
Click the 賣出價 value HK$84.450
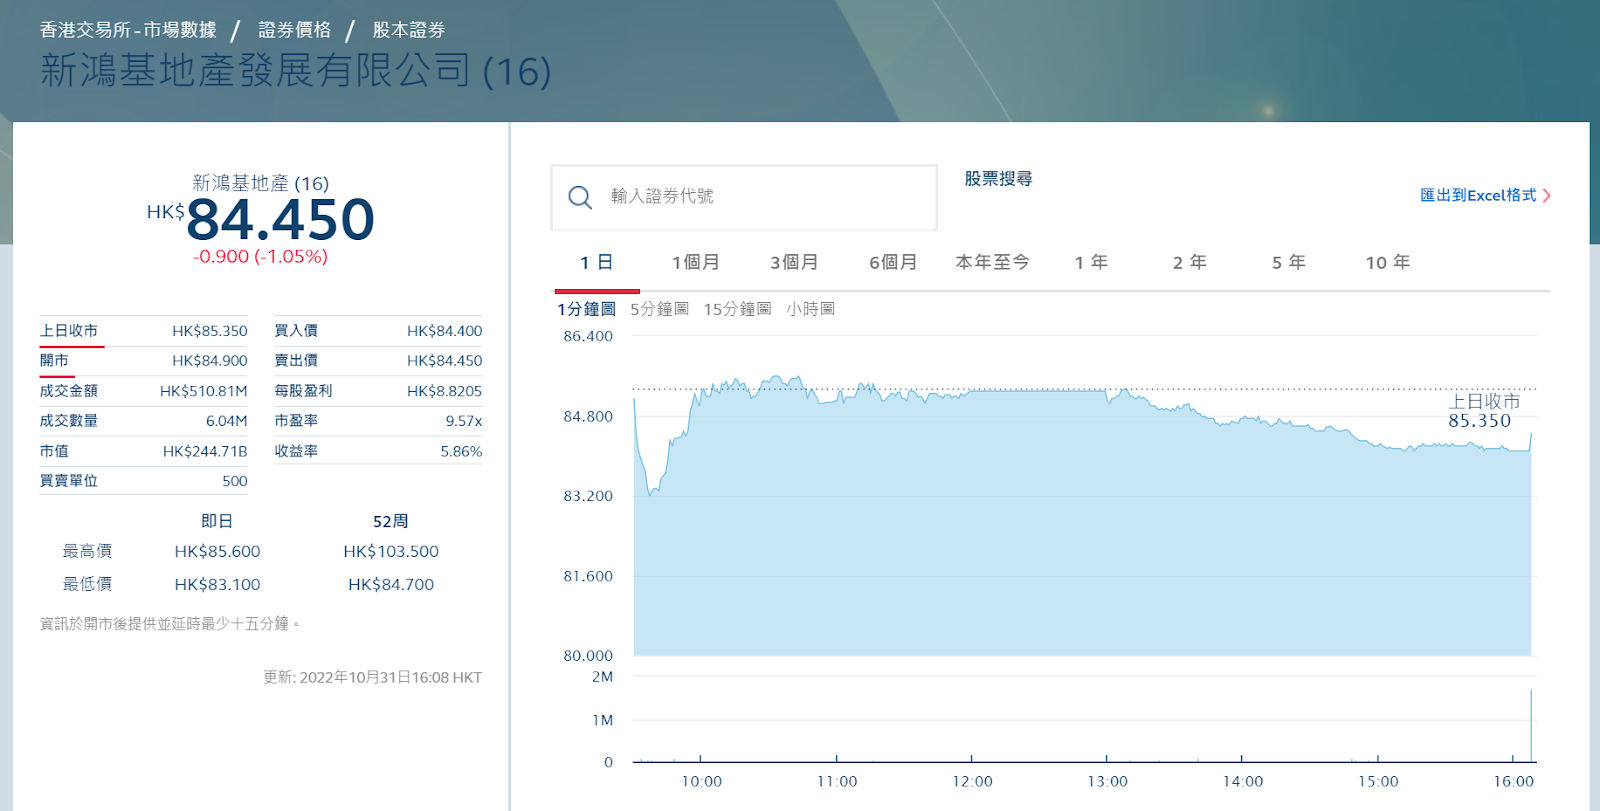tap(444, 361)
